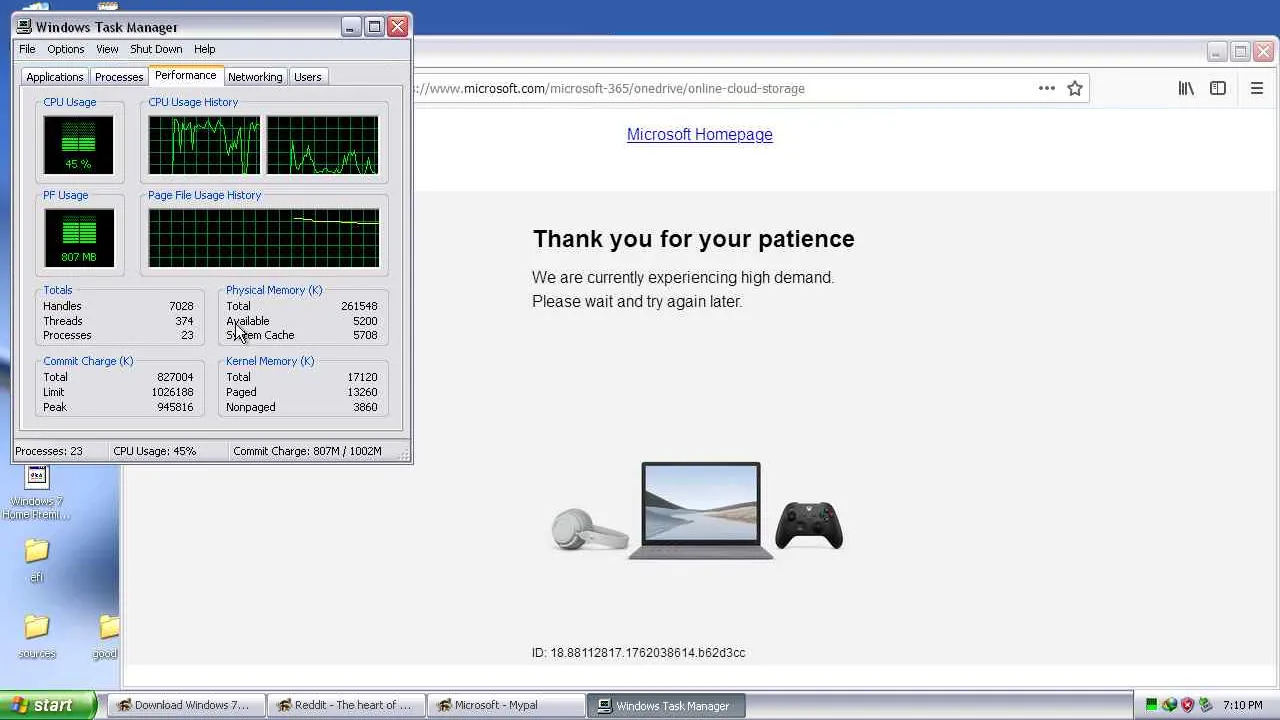Toggle the browser sidebar icon
The image size is (1280, 720).
tap(1218, 88)
